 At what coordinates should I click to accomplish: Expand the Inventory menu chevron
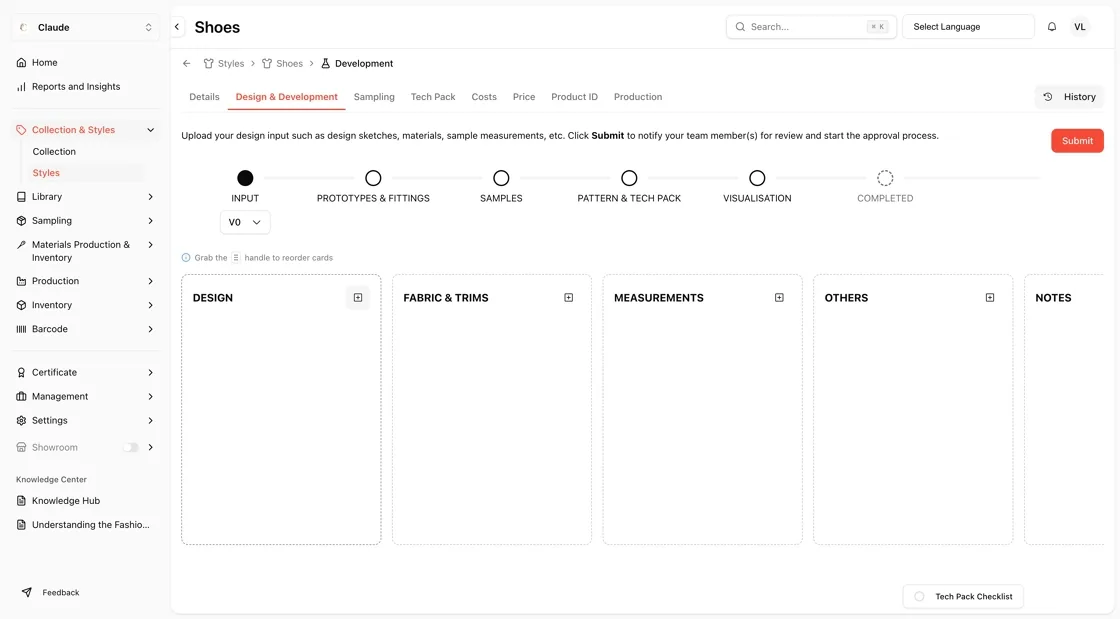[x=151, y=306]
